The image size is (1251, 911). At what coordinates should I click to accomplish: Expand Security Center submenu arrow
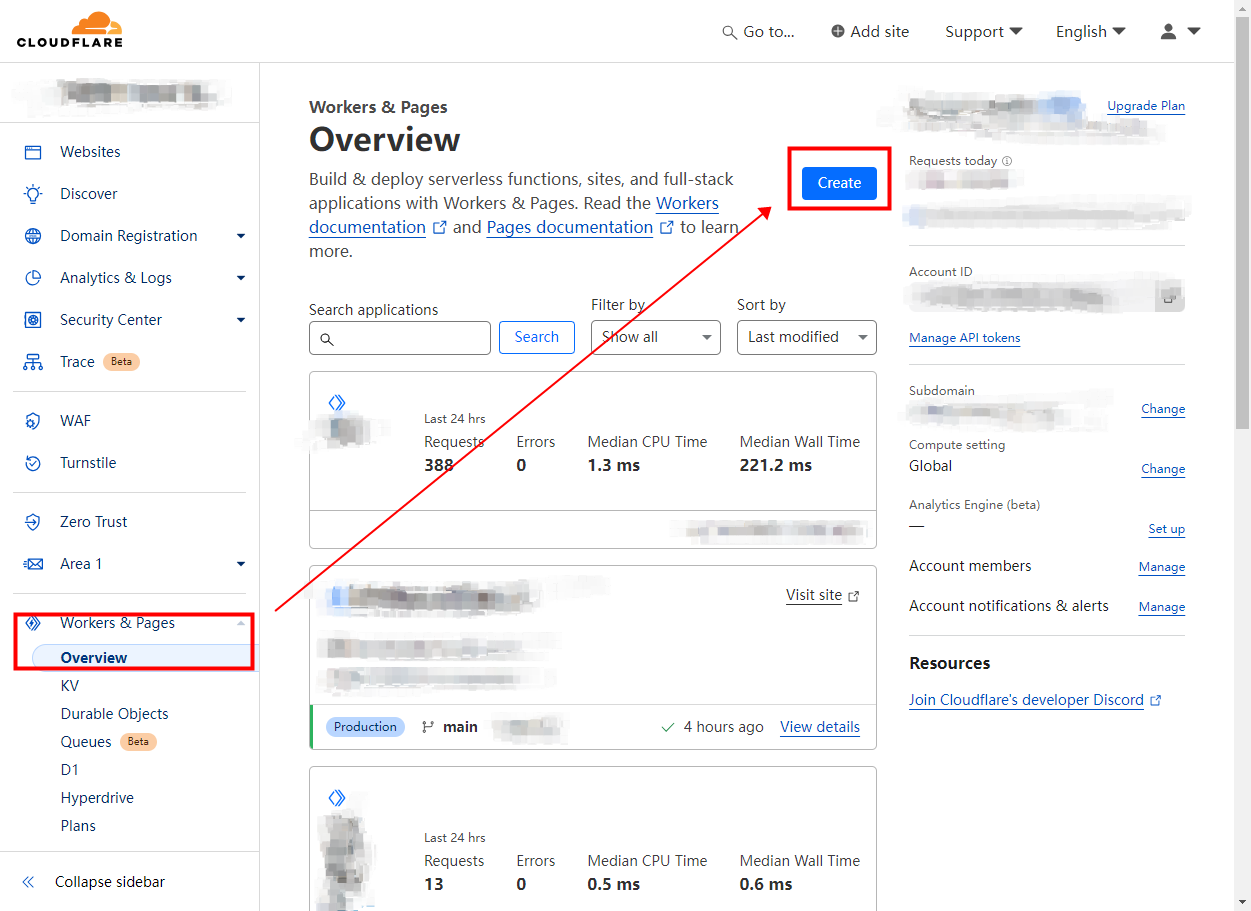pos(240,320)
